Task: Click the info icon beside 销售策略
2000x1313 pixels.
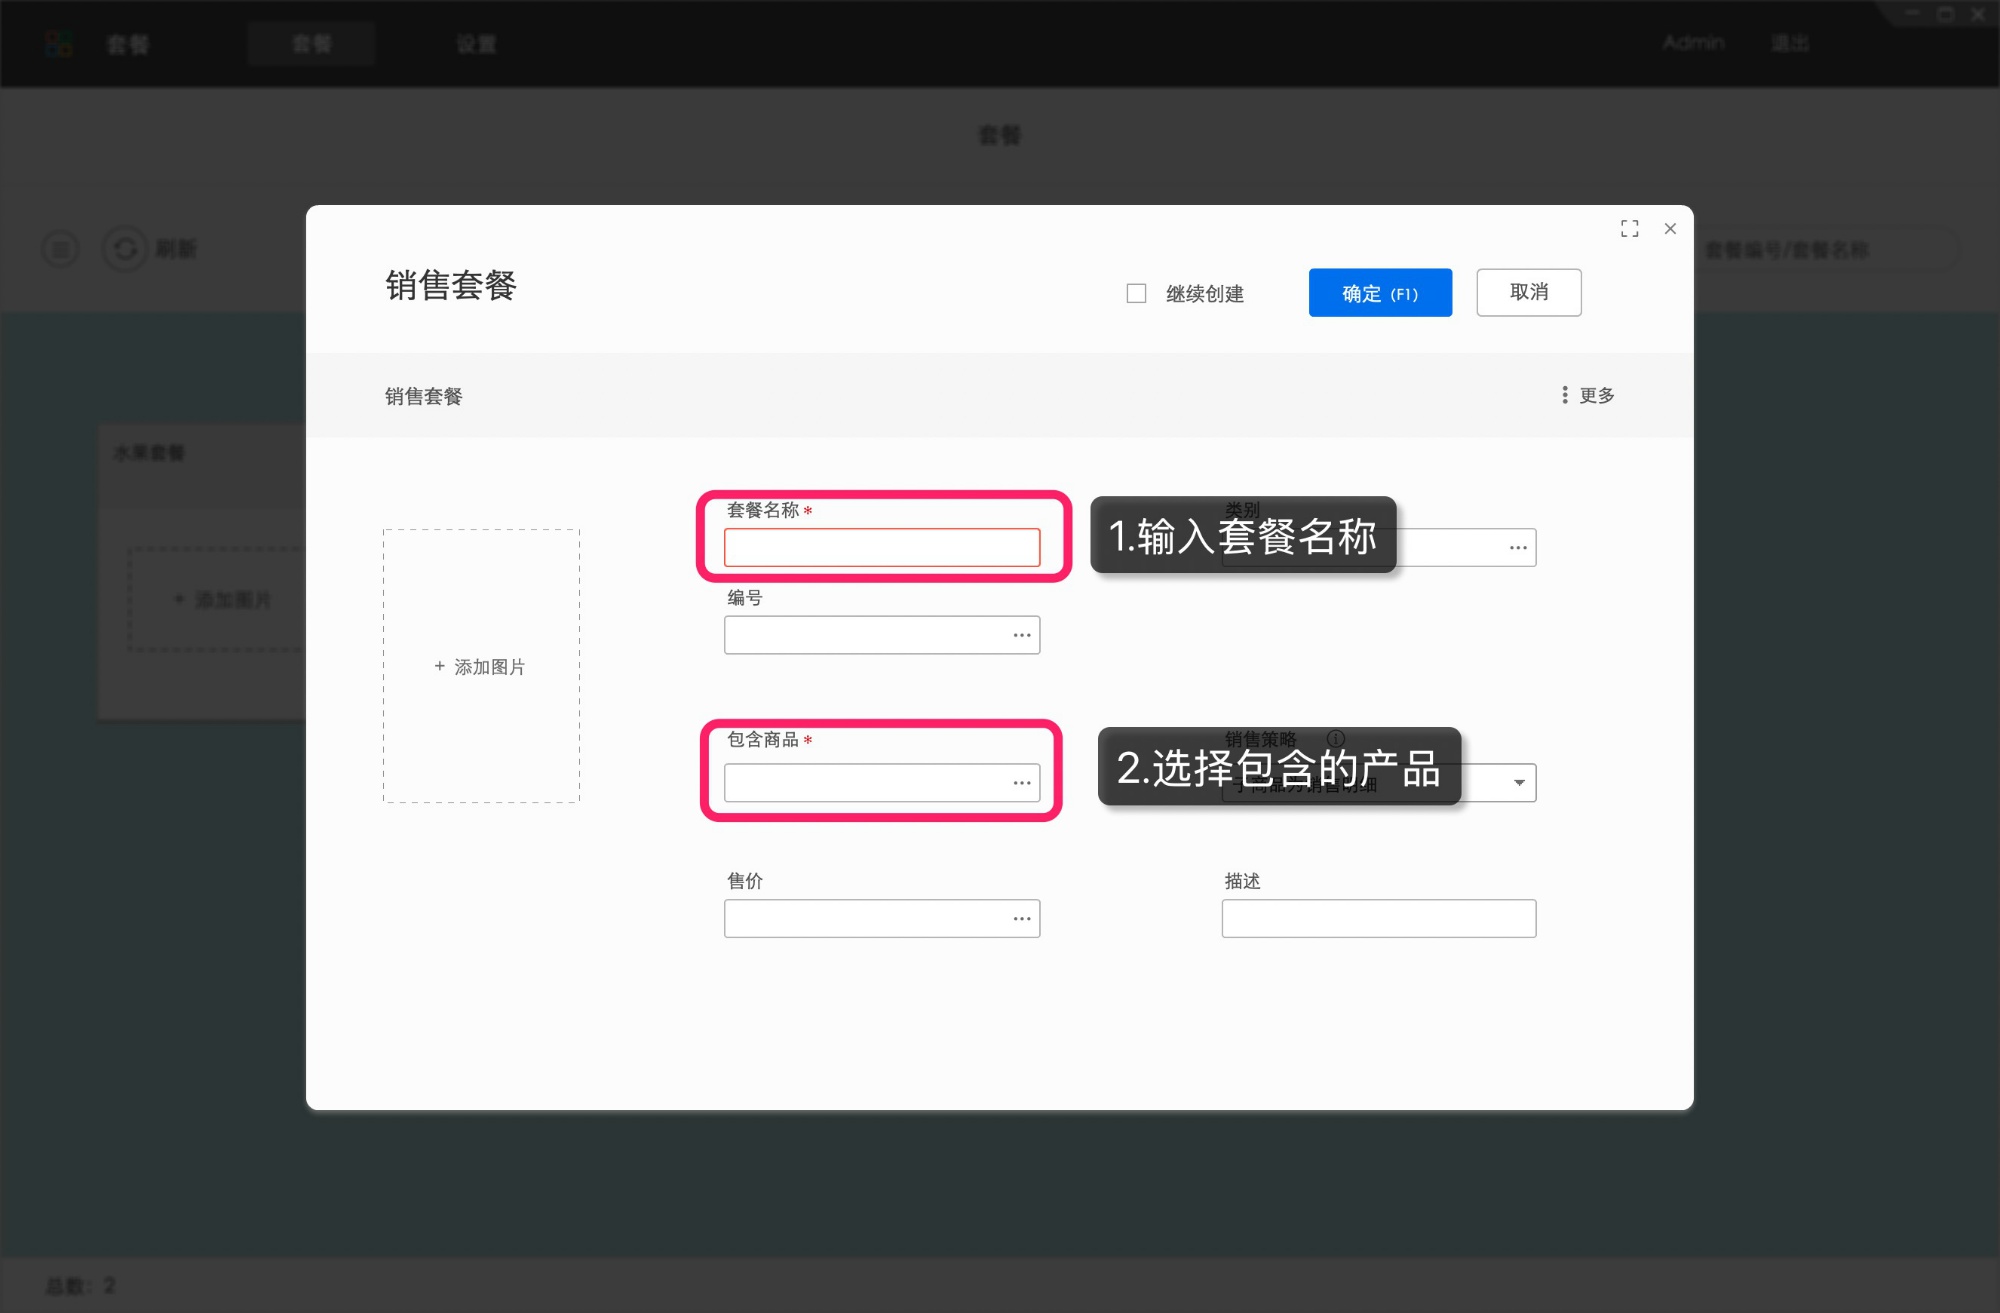Action: click(x=1334, y=738)
